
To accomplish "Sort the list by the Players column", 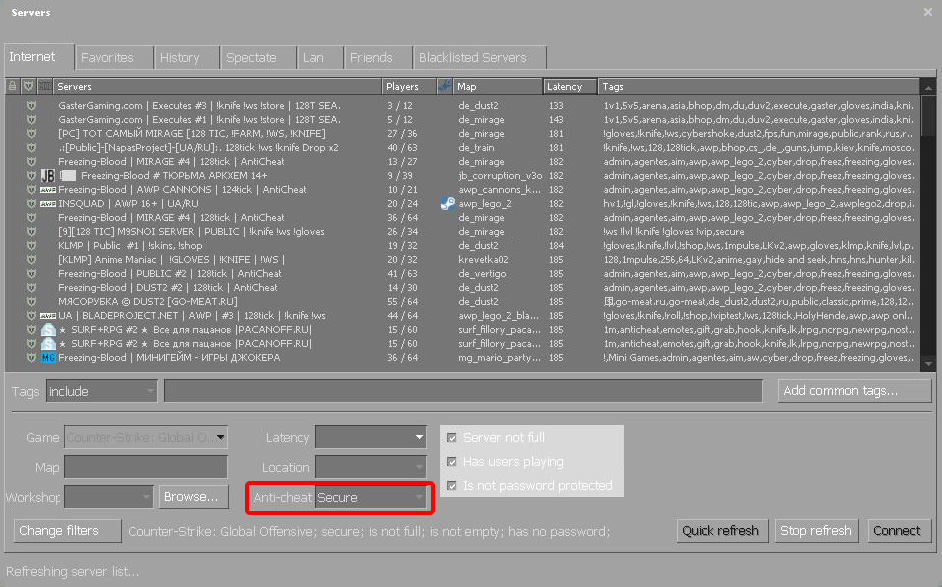I will 409,87.
